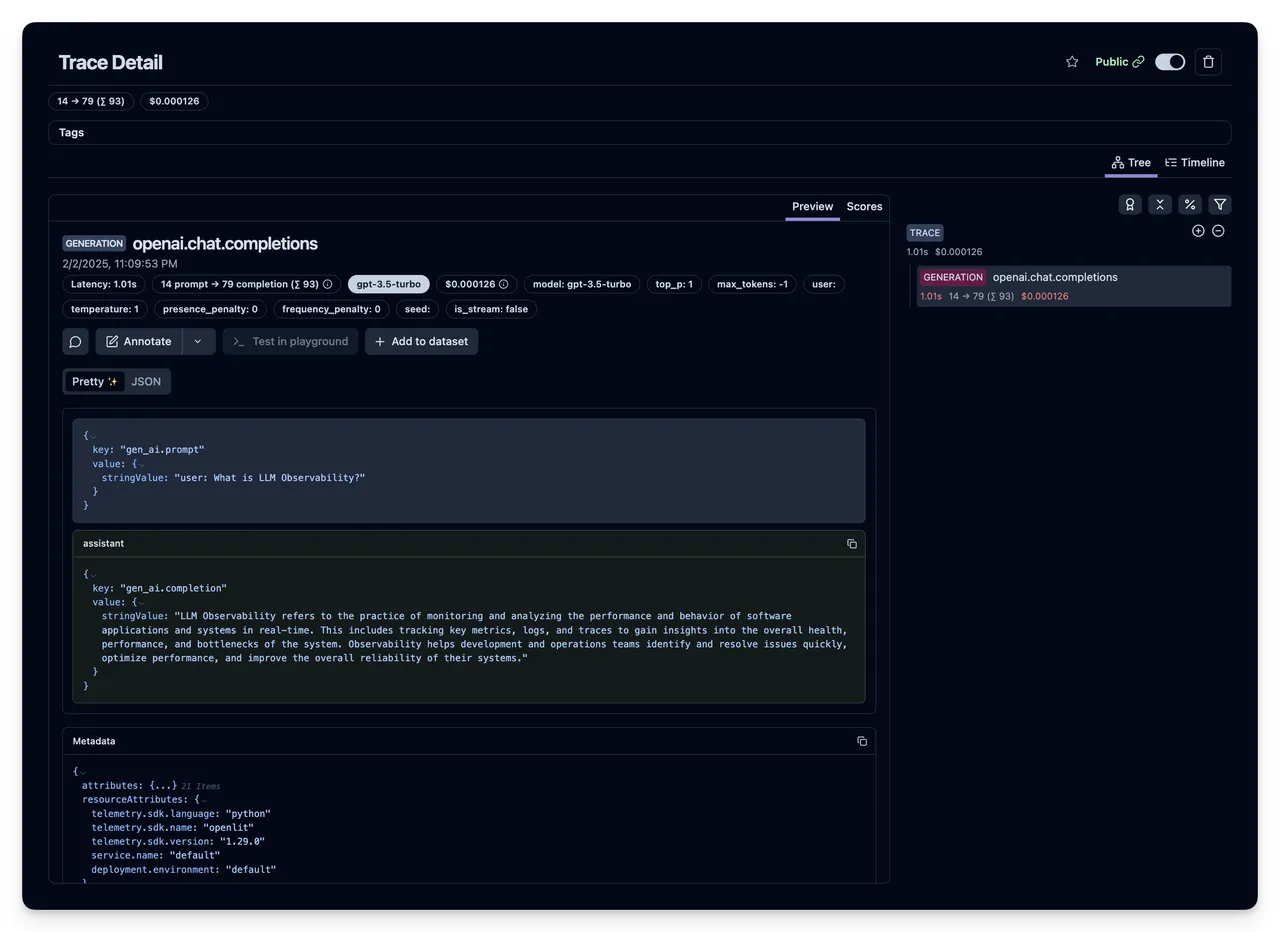
Task: Select the JSON view format
Action: pyautogui.click(x=146, y=382)
